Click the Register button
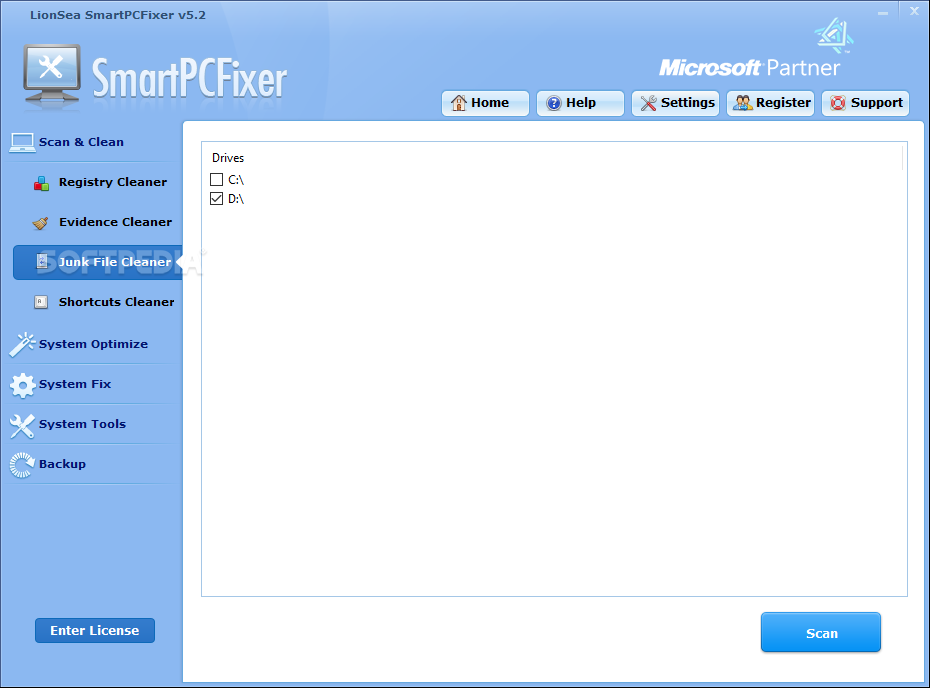Viewport: 930px width, 688px height. click(x=770, y=103)
